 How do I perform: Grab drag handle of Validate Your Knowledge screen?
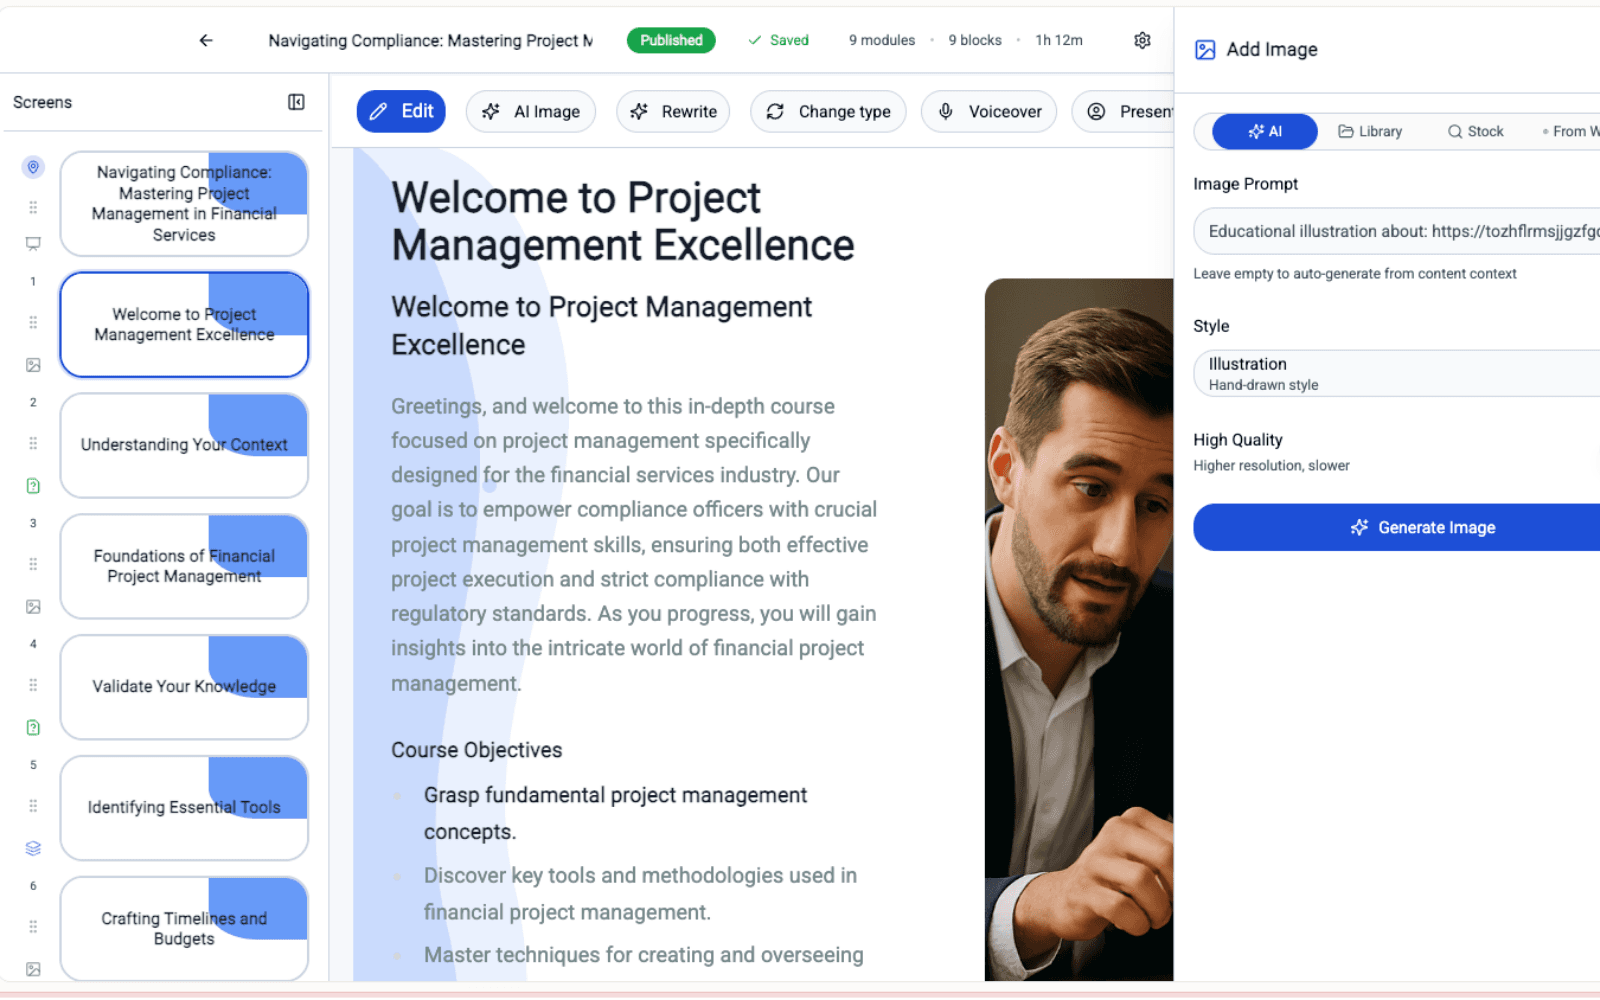[x=33, y=685]
